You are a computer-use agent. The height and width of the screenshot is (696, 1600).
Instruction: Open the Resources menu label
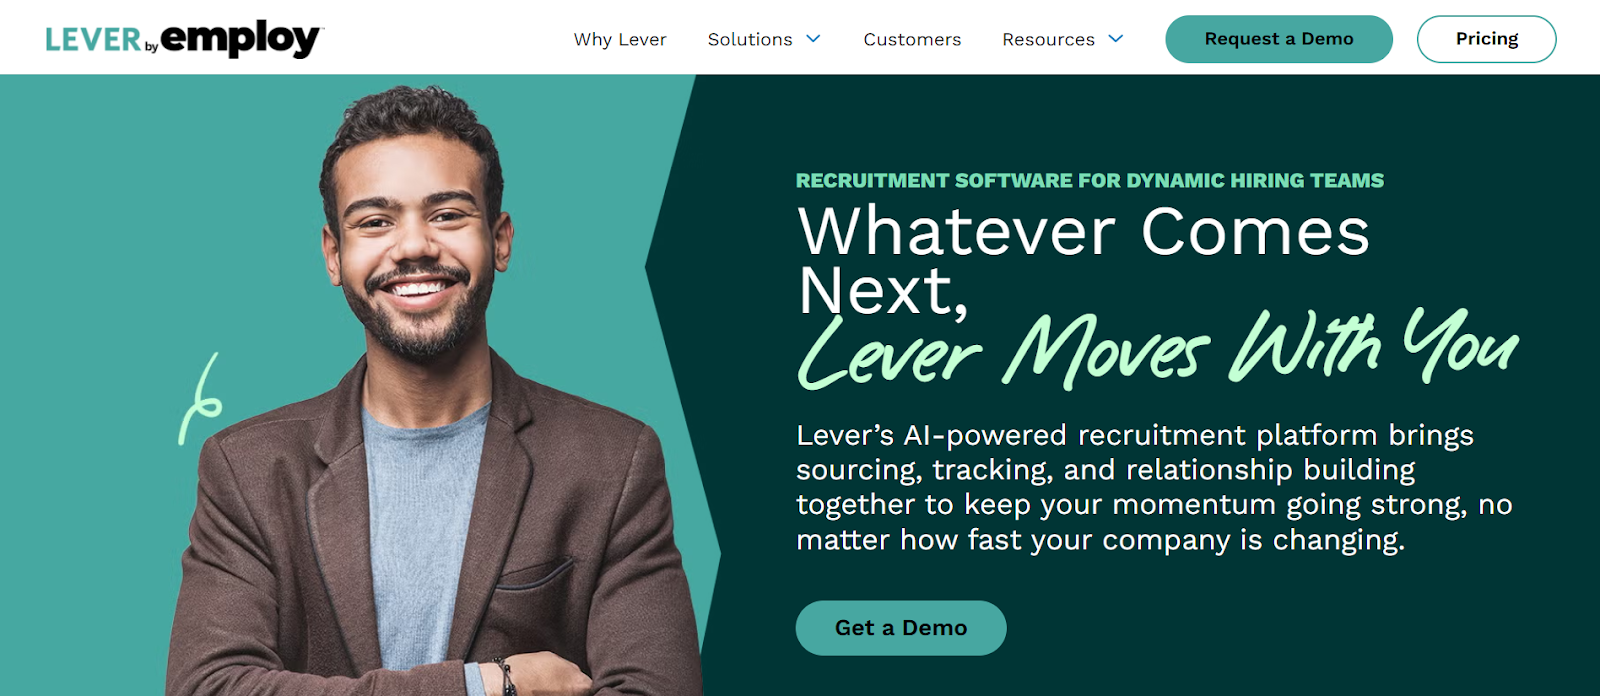point(1048,39)
